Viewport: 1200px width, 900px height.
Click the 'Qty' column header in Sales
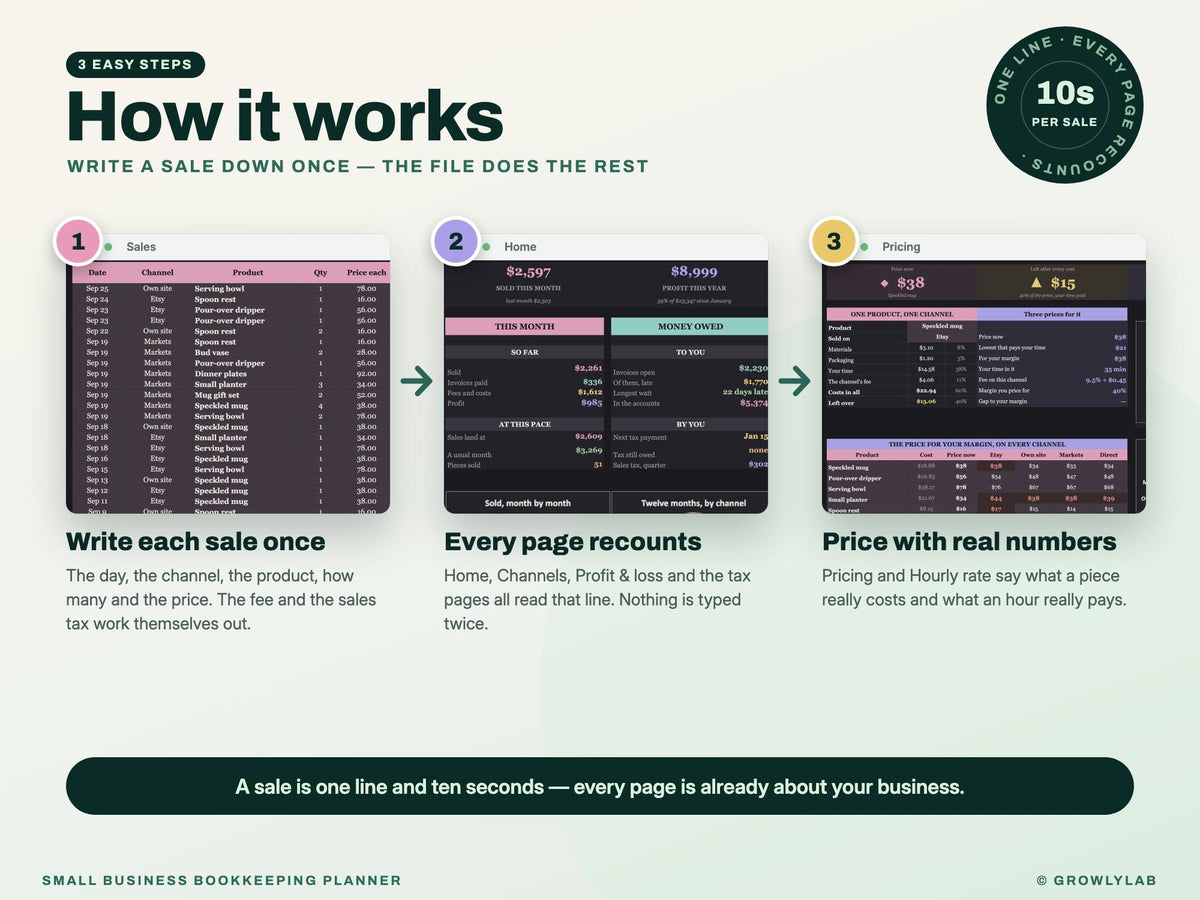tap(320, 272)
